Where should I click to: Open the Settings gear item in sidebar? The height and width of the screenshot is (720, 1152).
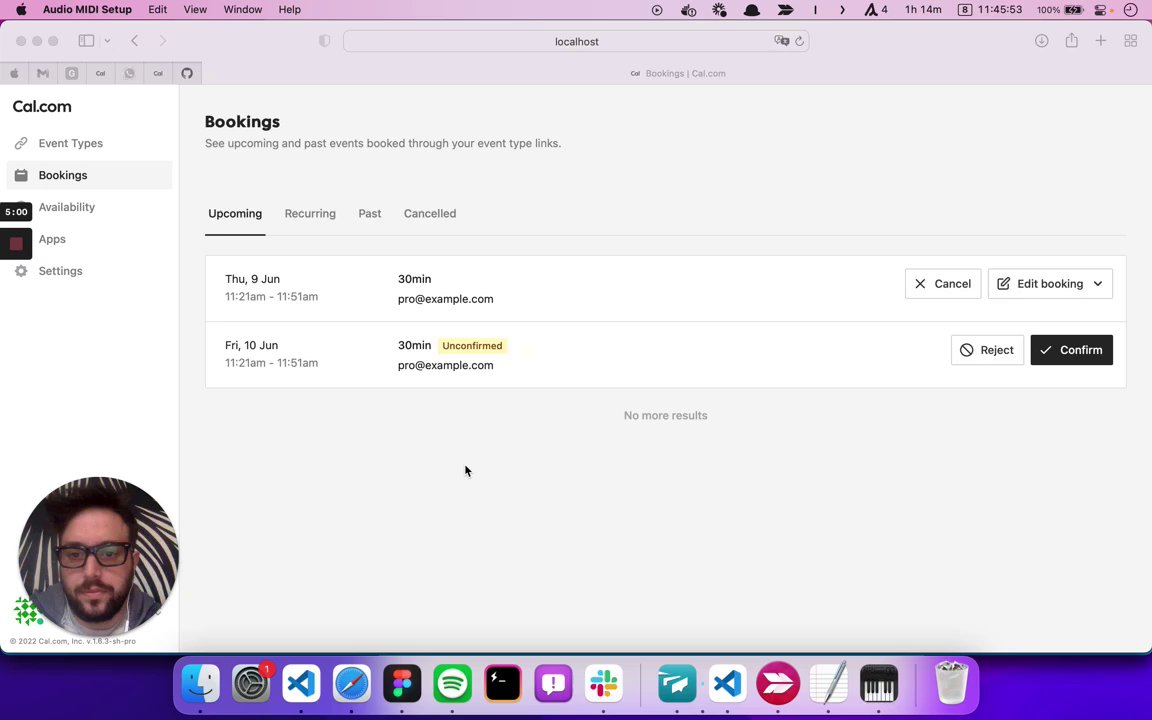point(60,271)
